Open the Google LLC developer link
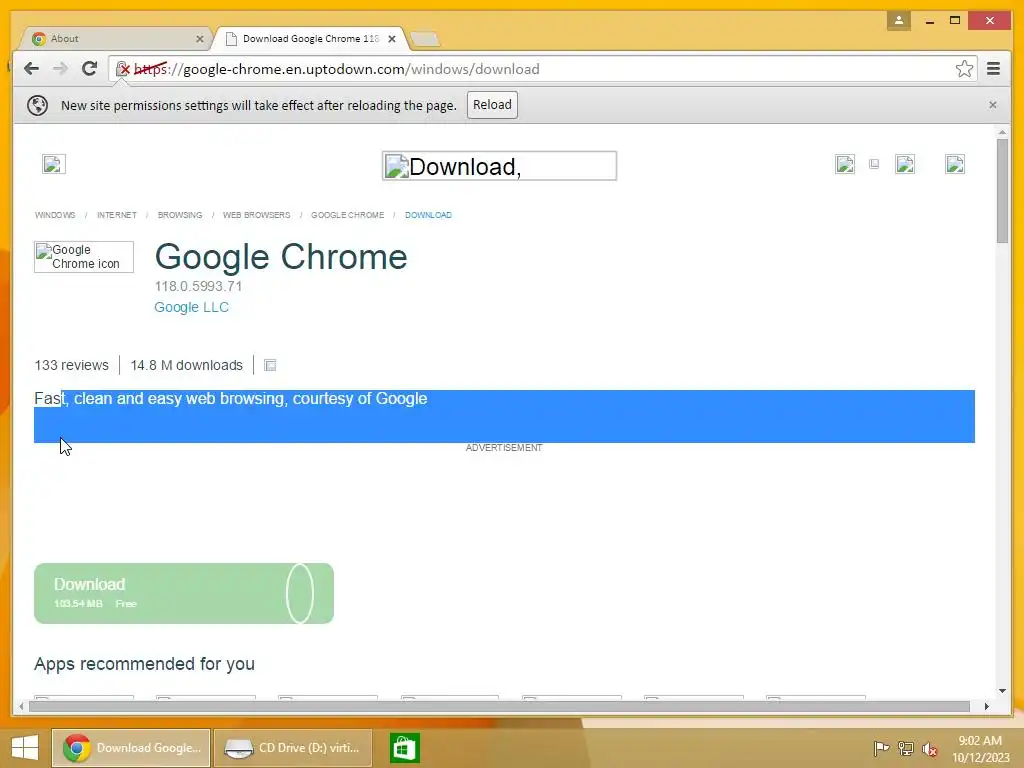1024x768 pixels. tap(191, 307)
